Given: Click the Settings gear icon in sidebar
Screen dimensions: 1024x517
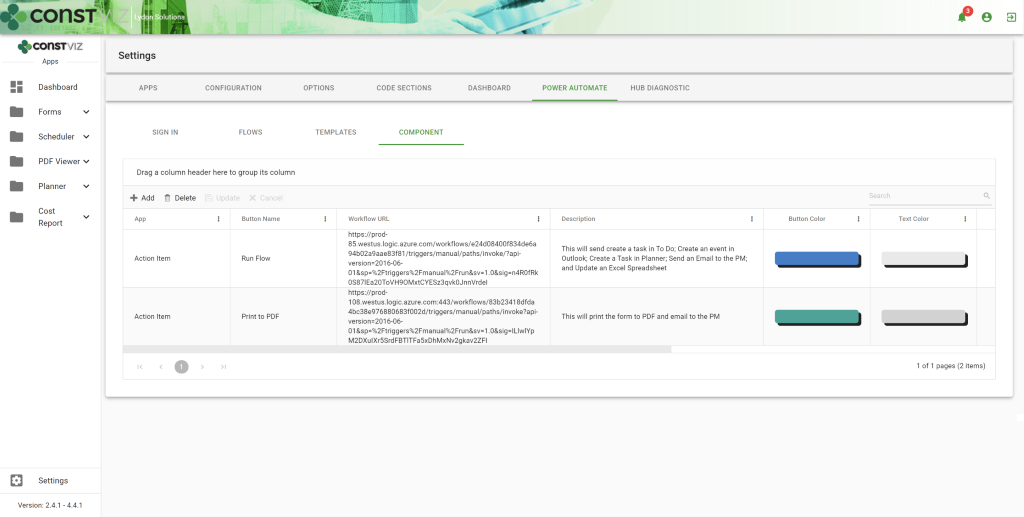Looking at the screenshot, I should pos(16,480).
